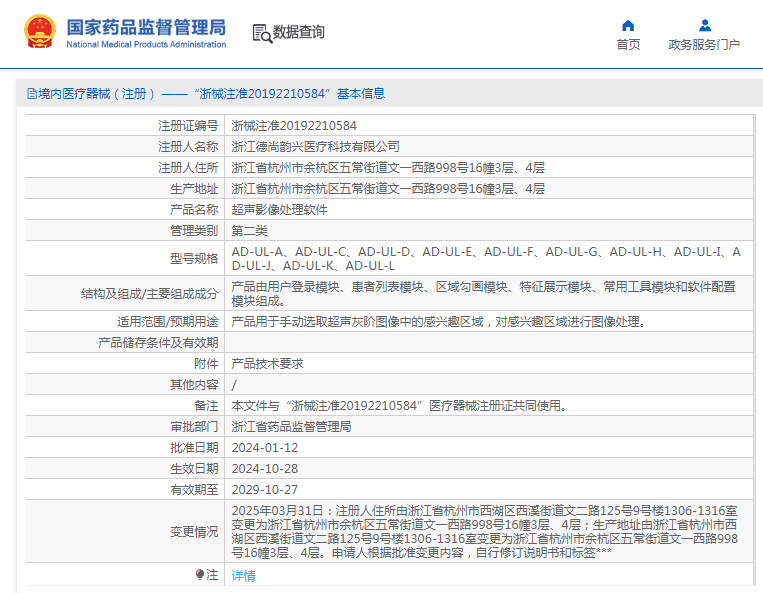This screenshot has height=593, width=763.
Task: Click the national emblem logo
Action: click(x=40, y=32)
